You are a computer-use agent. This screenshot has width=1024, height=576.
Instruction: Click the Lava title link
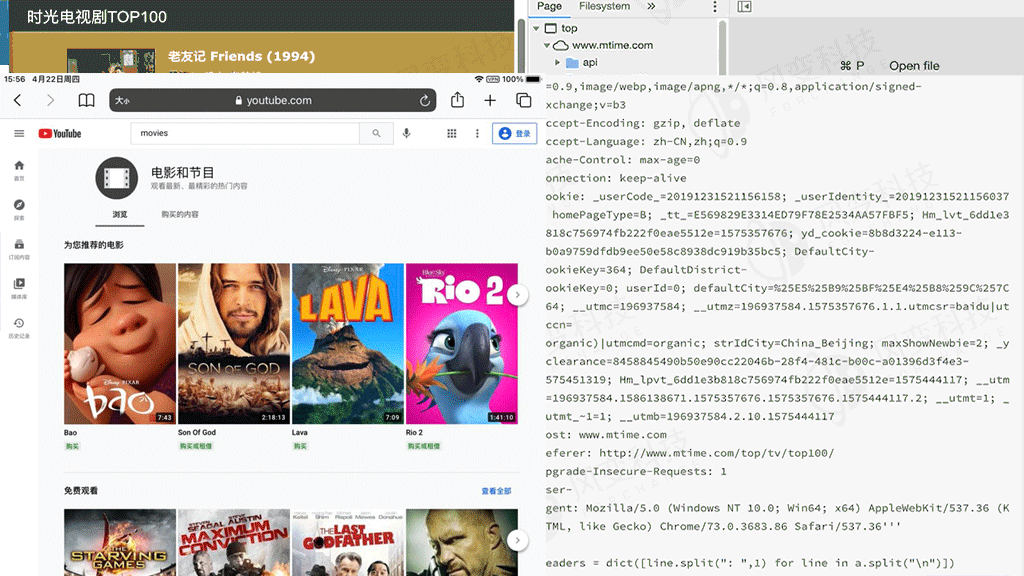click(x=299, y=432)
